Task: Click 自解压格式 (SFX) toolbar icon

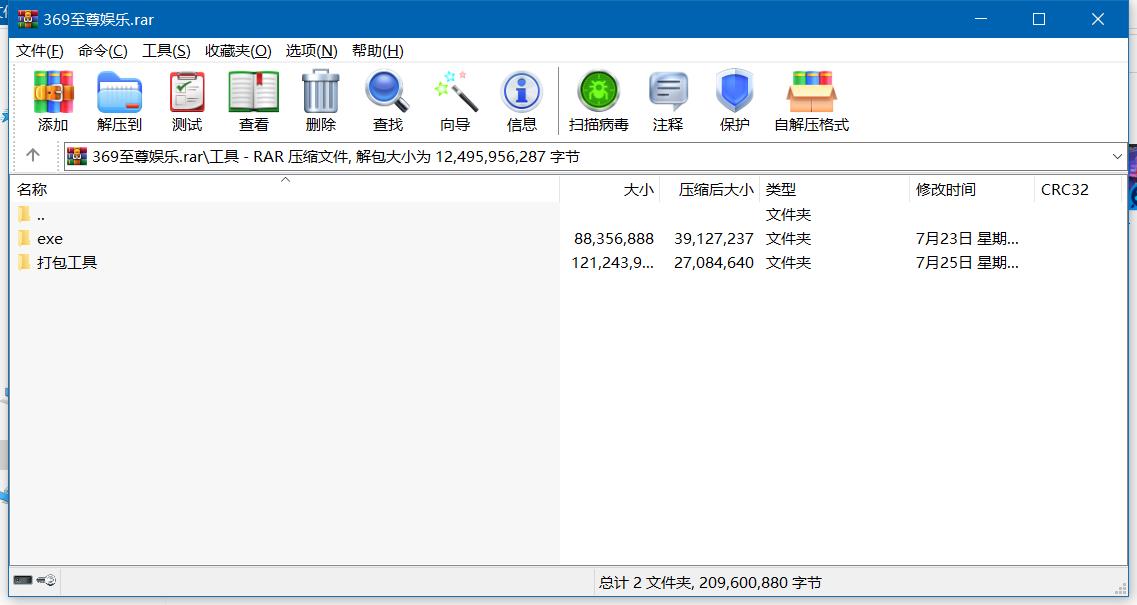Action: (811, 101)
